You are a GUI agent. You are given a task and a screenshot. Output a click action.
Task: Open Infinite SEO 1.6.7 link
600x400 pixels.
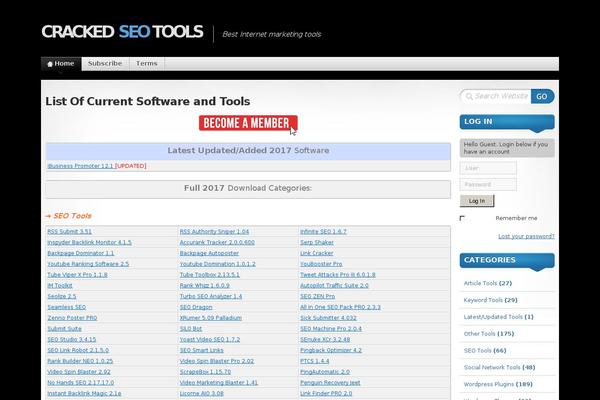(x=323, y=232)
